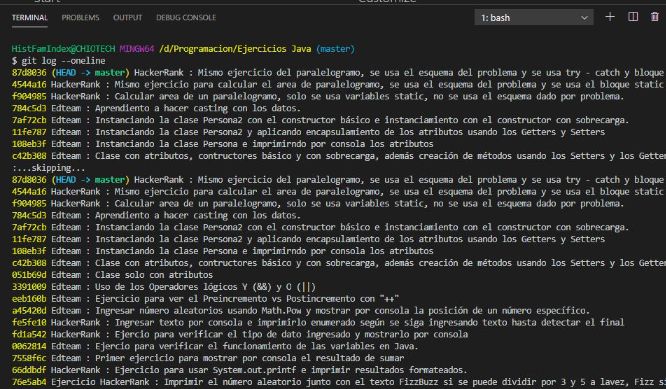
Task: Switch to the TERMINAL tab
Action: [30, 17]
